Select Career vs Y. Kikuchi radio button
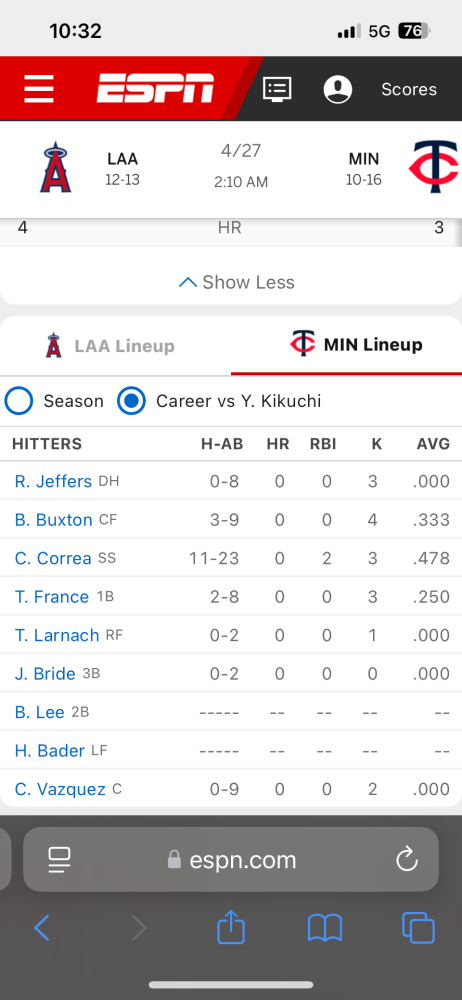 click(x=131, y=401)
